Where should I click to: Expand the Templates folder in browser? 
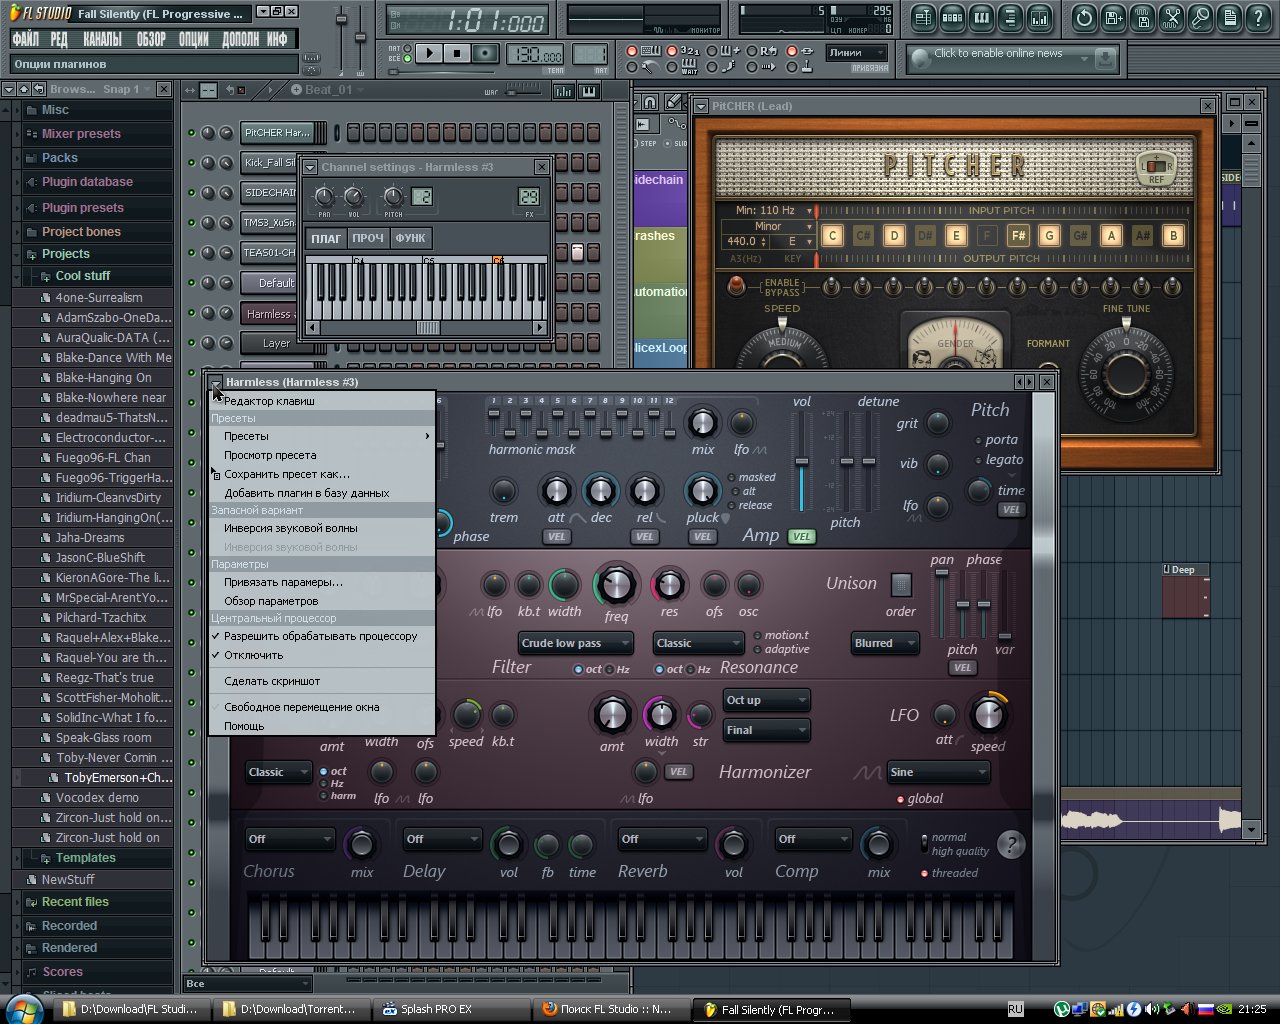coord(85,858)
